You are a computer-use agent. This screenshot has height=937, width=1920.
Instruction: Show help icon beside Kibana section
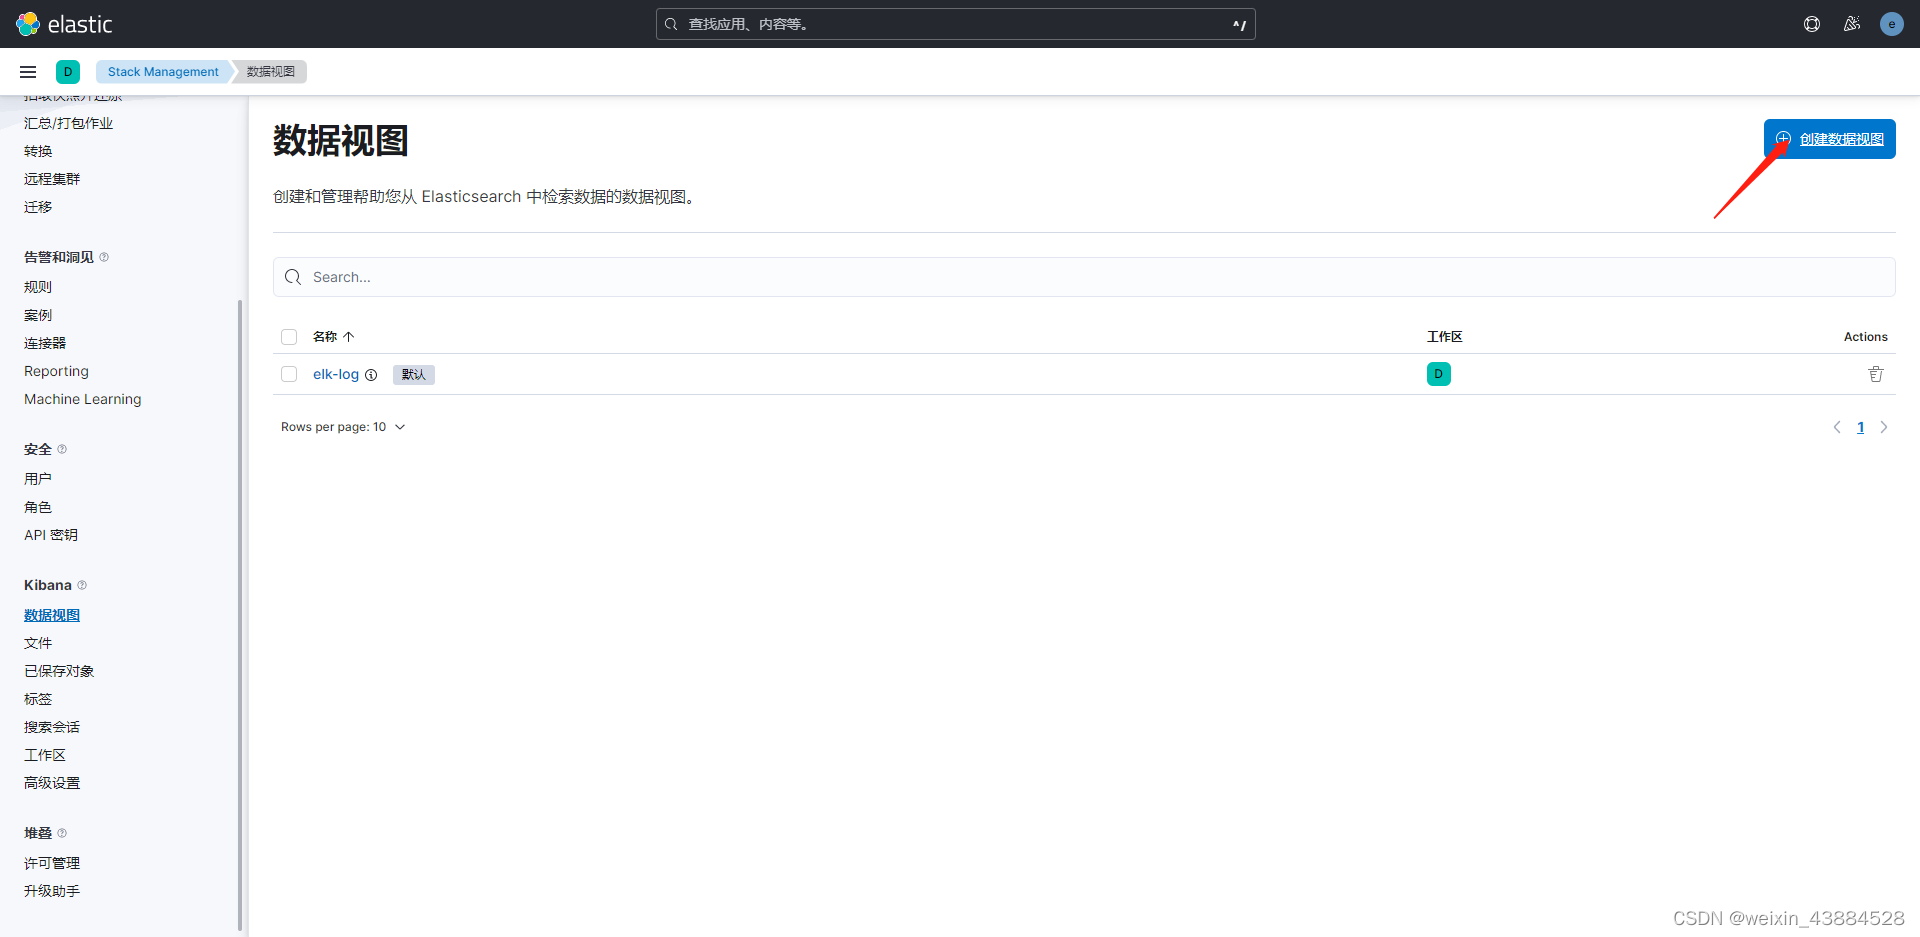(x=82, y=585)
